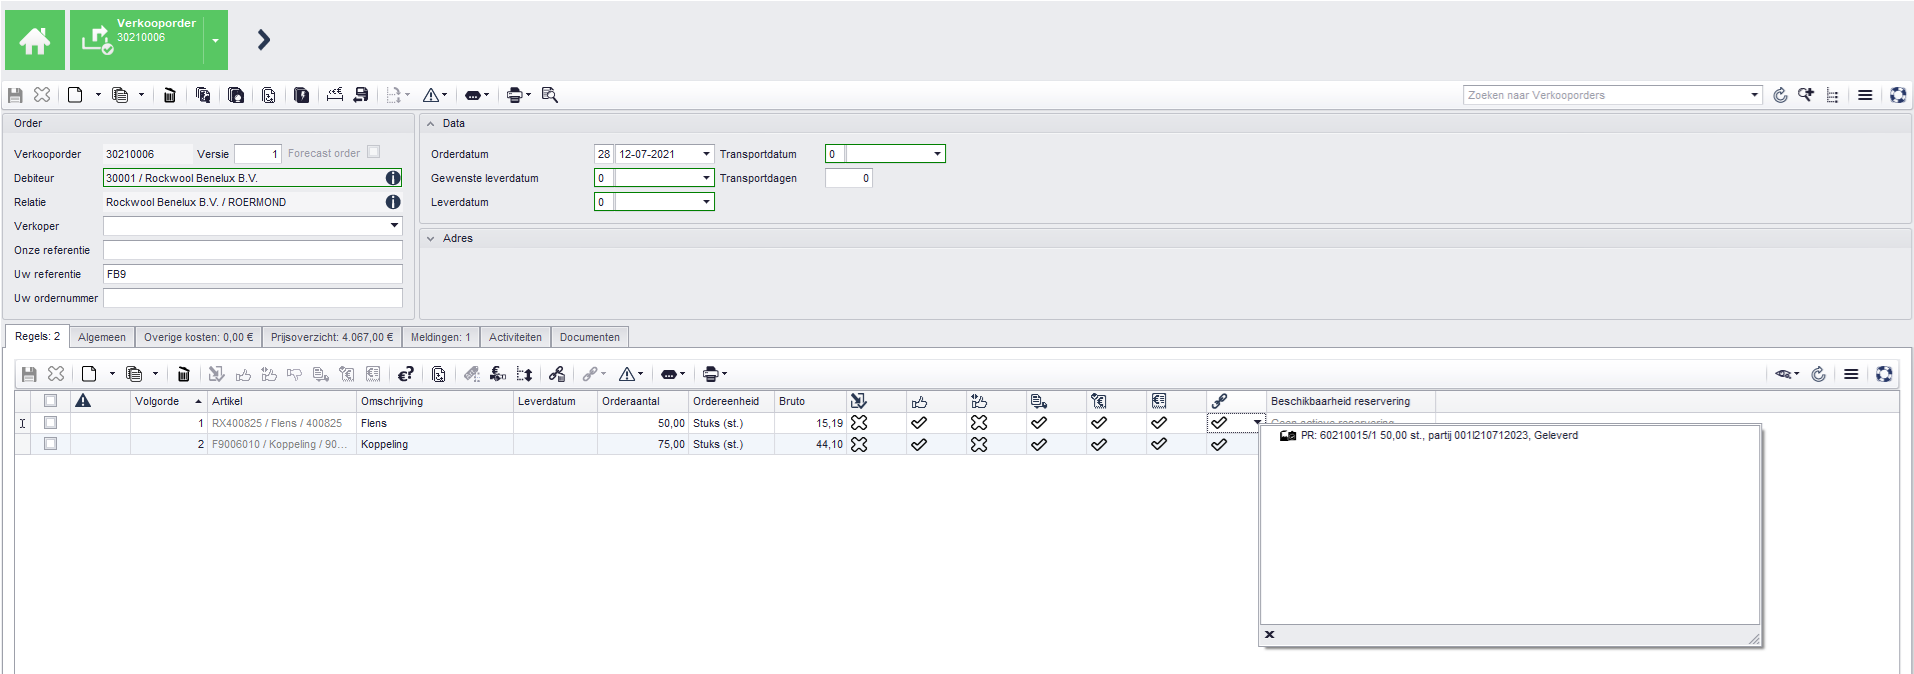Screen dimensions: 1914x674
Task: Add a new order line
Action: [x=89, y=374]
